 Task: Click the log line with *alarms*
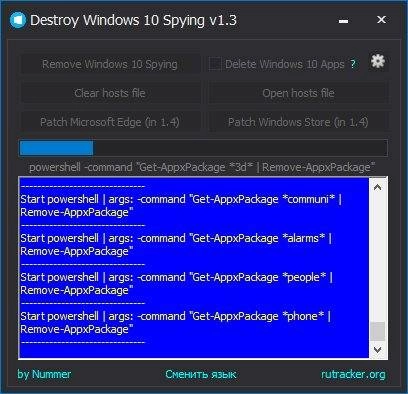[x=176, y=245]
